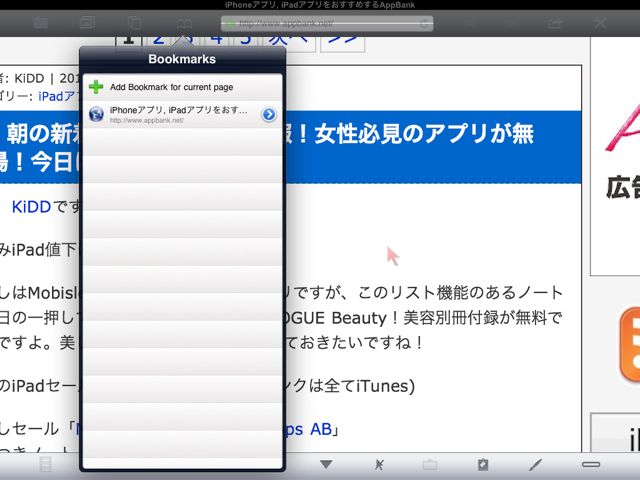Tap the share icon in the top toolbar

tap(554, 23)
